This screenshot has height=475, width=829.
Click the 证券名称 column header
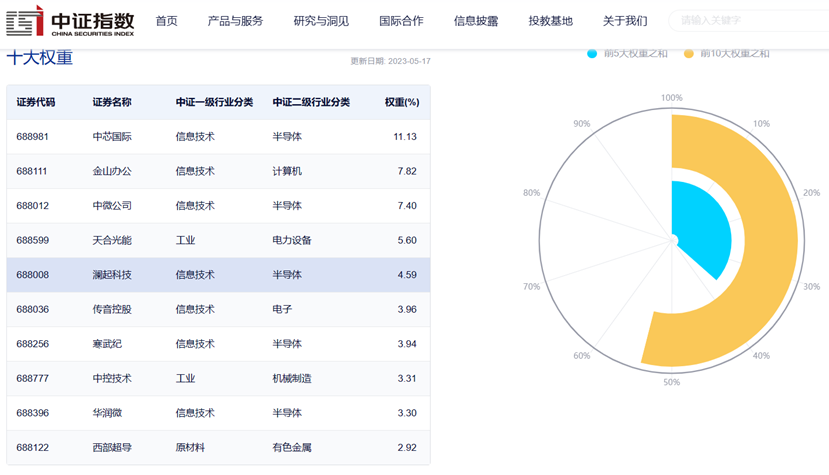click(x=112, y=102)
